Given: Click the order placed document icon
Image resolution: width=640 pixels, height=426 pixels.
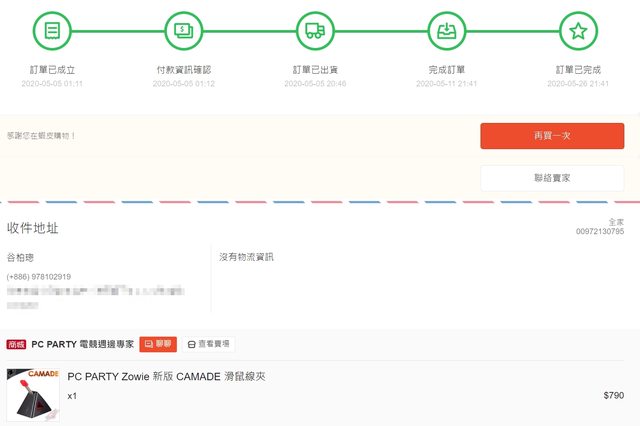Looking at the screenshot, I should (x=52, y=30).
